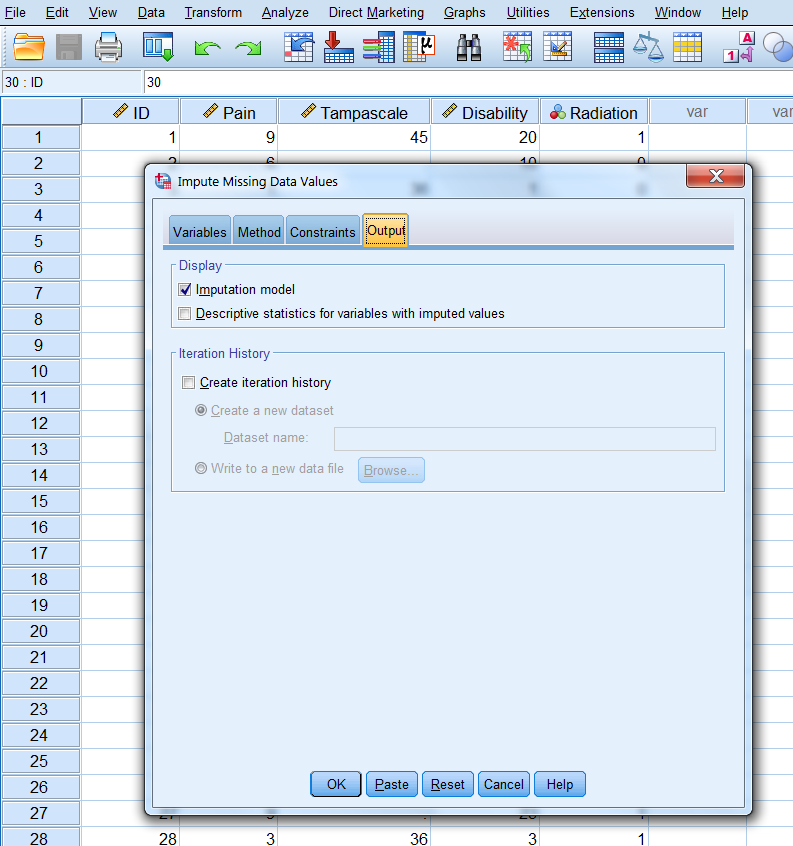Click the Save floppy disk icon
Screen dimensions: 793x846
69,47
